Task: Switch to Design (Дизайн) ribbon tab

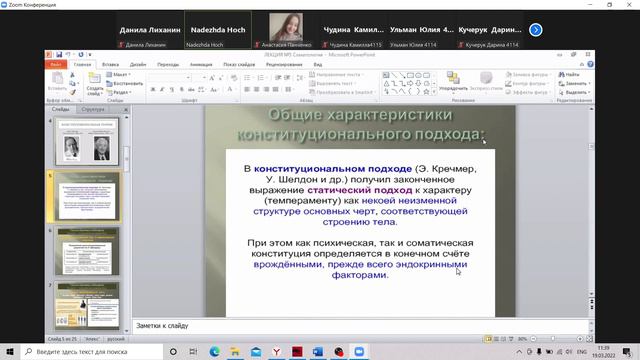Action: tap(138, 64)
